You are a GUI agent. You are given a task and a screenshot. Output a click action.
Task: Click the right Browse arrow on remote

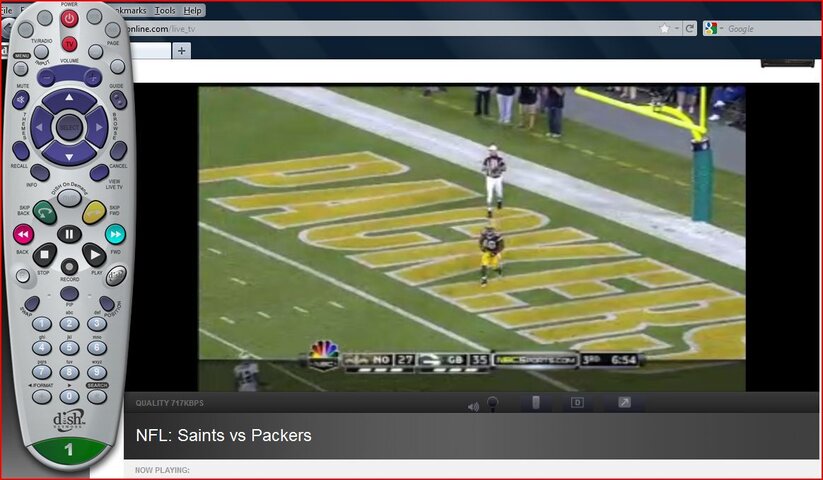(99, 127)
